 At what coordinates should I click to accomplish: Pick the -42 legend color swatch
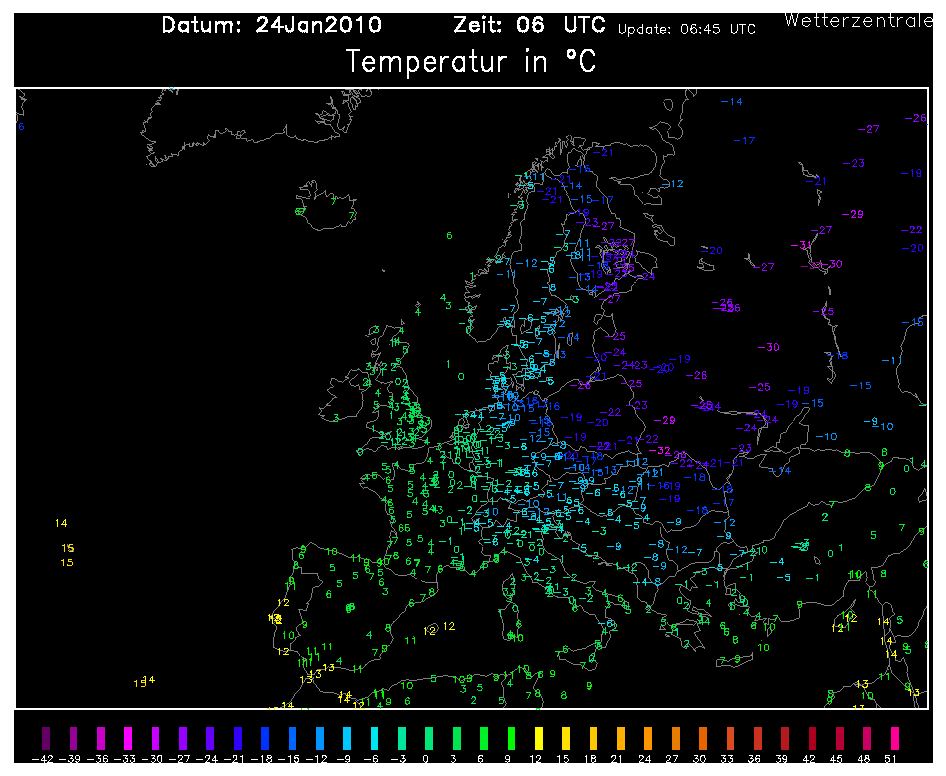tap(44, 738)
